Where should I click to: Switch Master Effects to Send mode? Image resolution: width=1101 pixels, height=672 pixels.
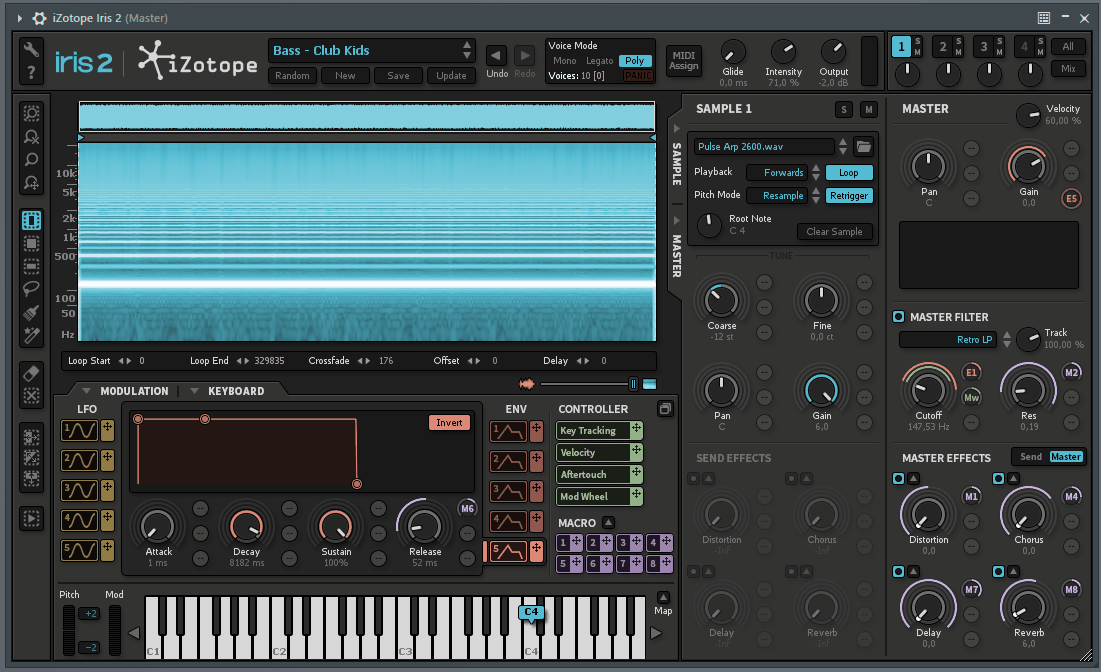(1031, 456)
